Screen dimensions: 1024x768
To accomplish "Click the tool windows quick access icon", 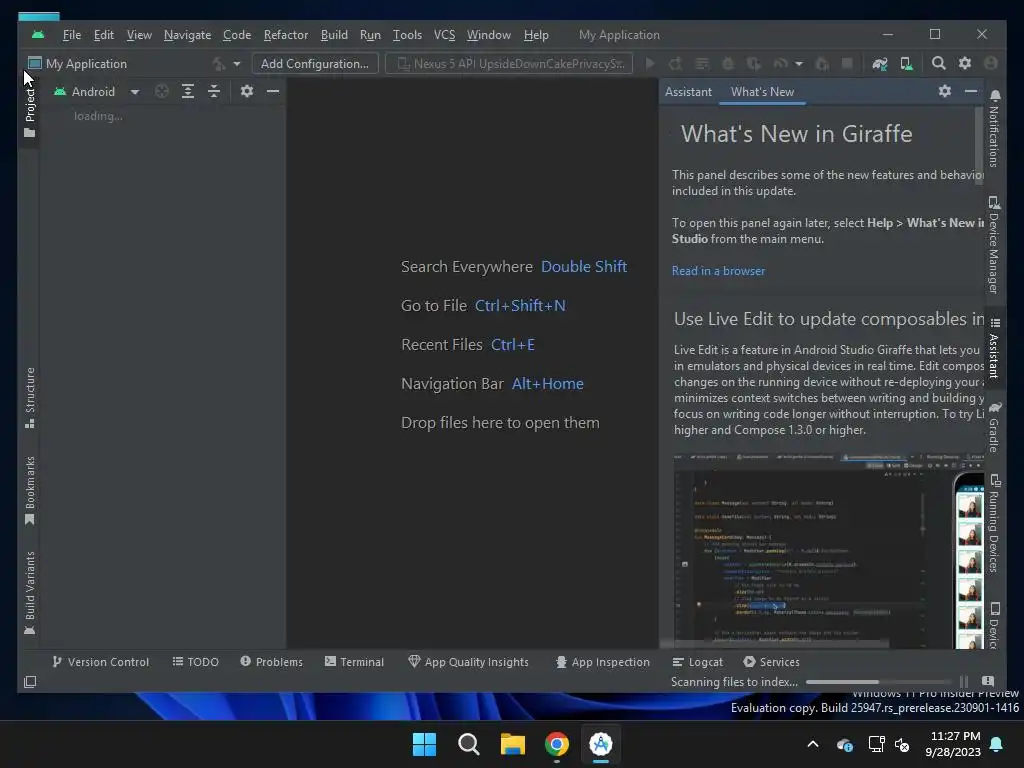I will click(x=30, y=682).
